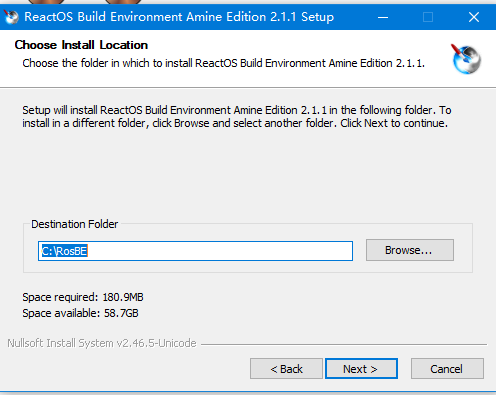Click the subtitle about choosing install folder
This screenshot has height=395, width=496.
click(x=223, y=63)
